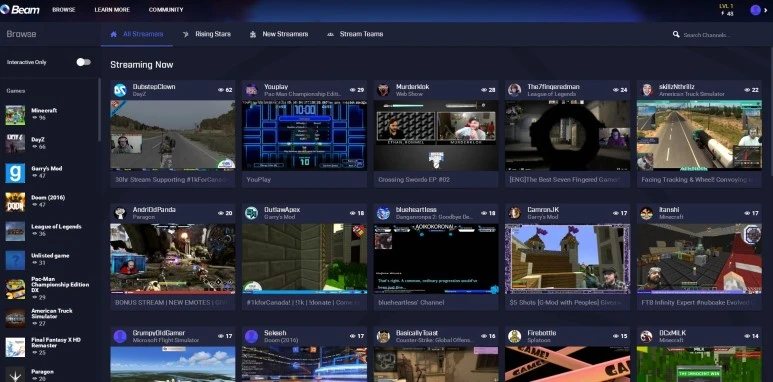Switch to the New Streamers tab

(x=279, y=34)
